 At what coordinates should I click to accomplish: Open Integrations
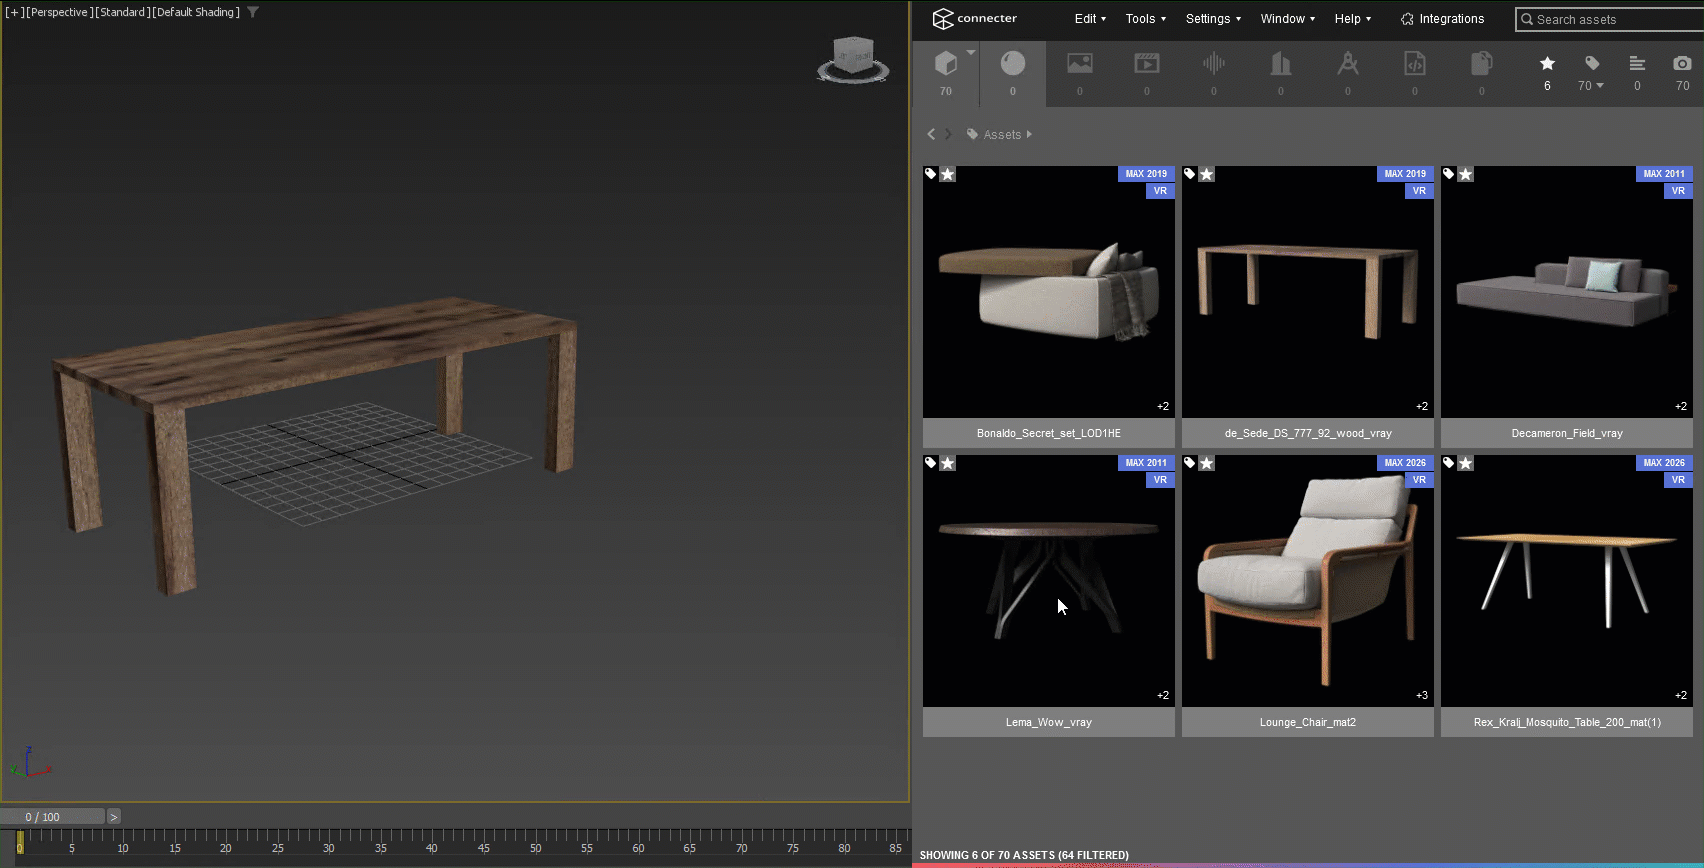pyautogui.click(x=1442, y=19)
